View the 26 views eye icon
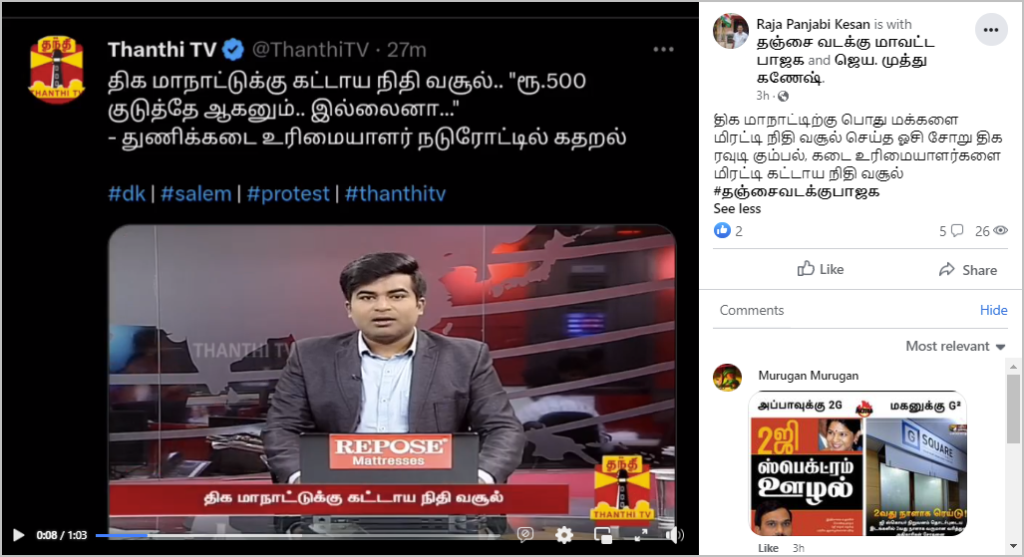This screenshot has height=557, width=1024. (1000, 231)
